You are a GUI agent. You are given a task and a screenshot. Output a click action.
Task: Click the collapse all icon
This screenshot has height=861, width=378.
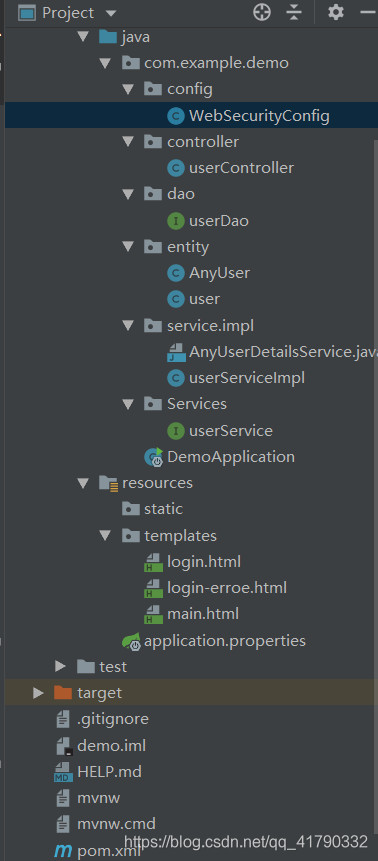click(x=294, y=12)
